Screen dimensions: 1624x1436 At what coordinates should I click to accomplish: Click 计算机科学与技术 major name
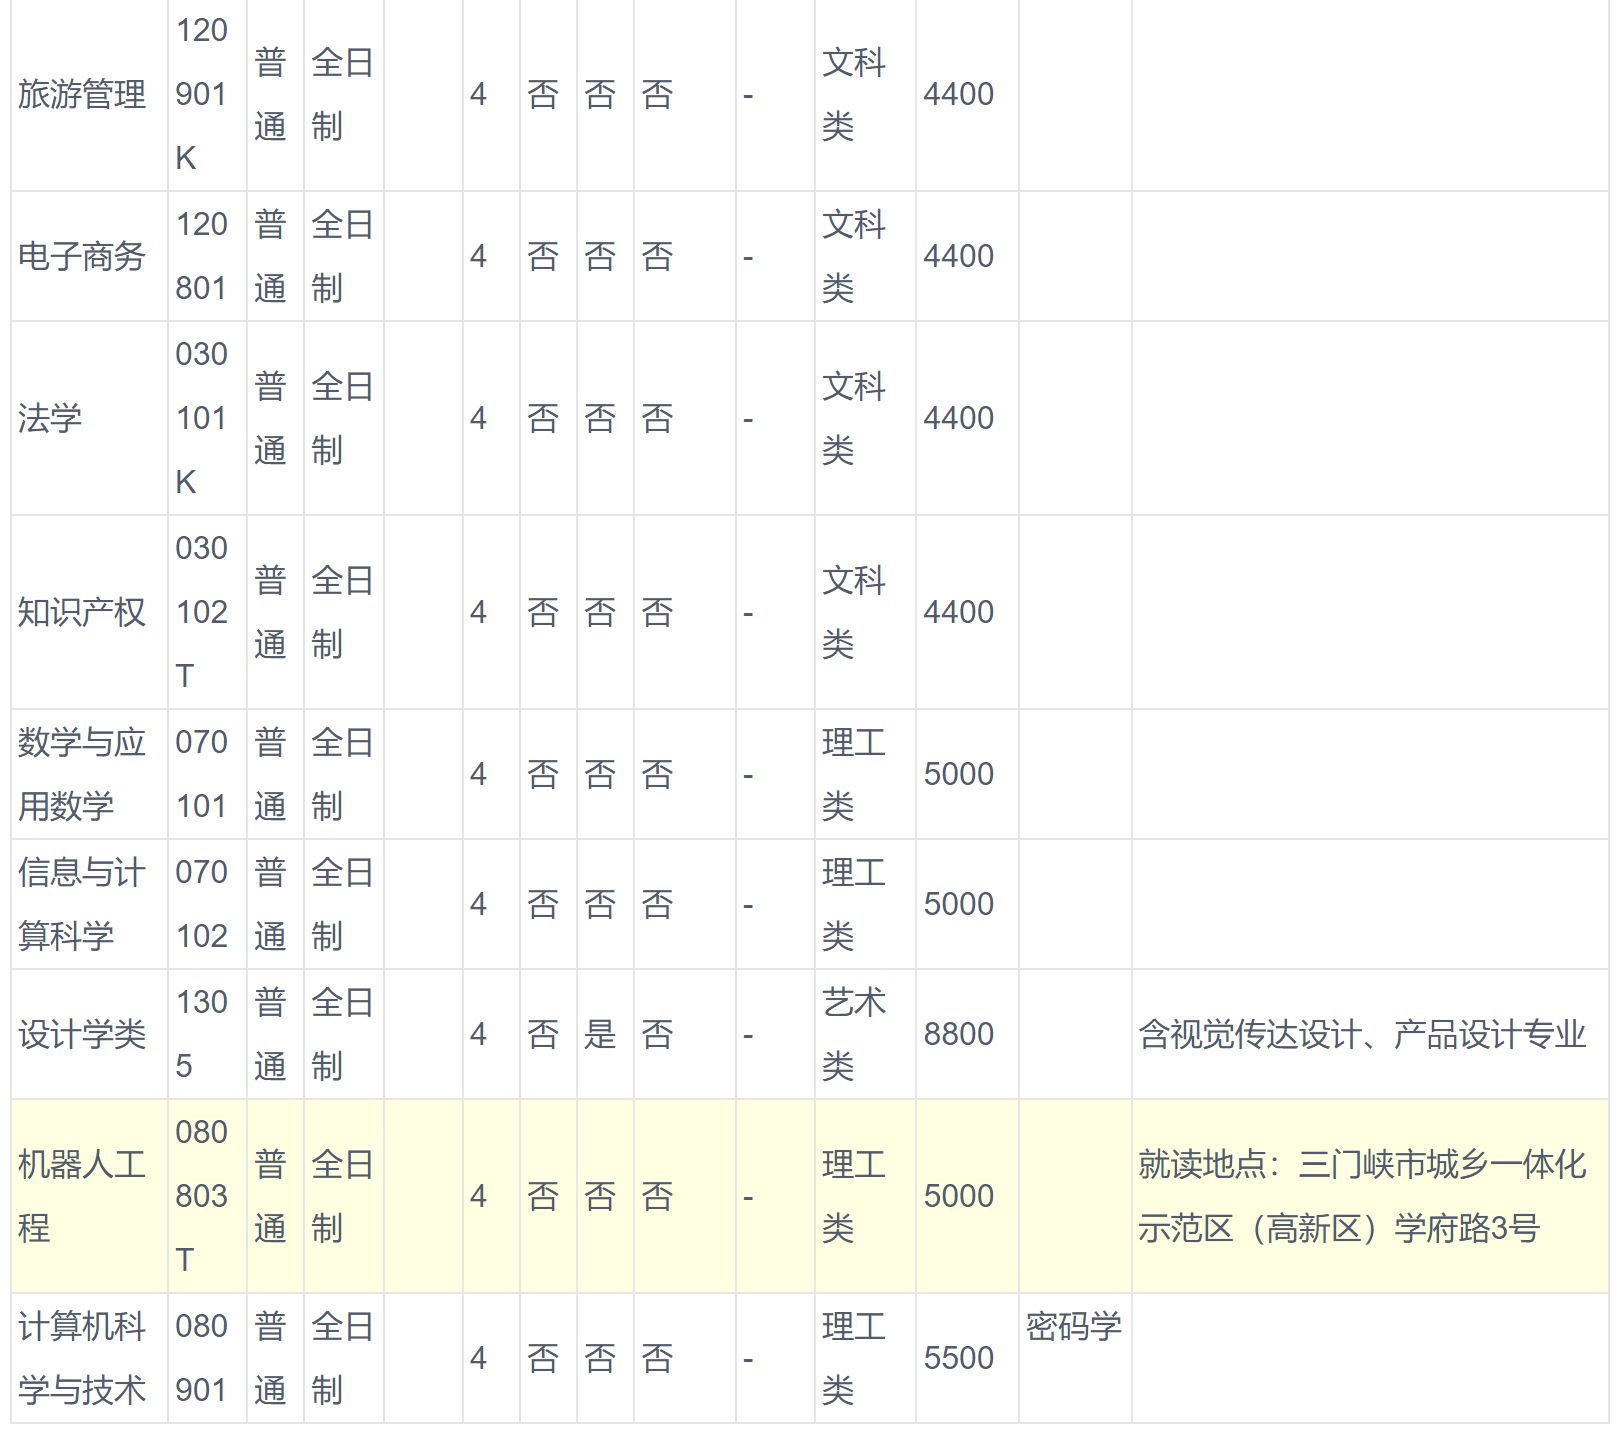pyautogui.click(x=82, y=1359)
